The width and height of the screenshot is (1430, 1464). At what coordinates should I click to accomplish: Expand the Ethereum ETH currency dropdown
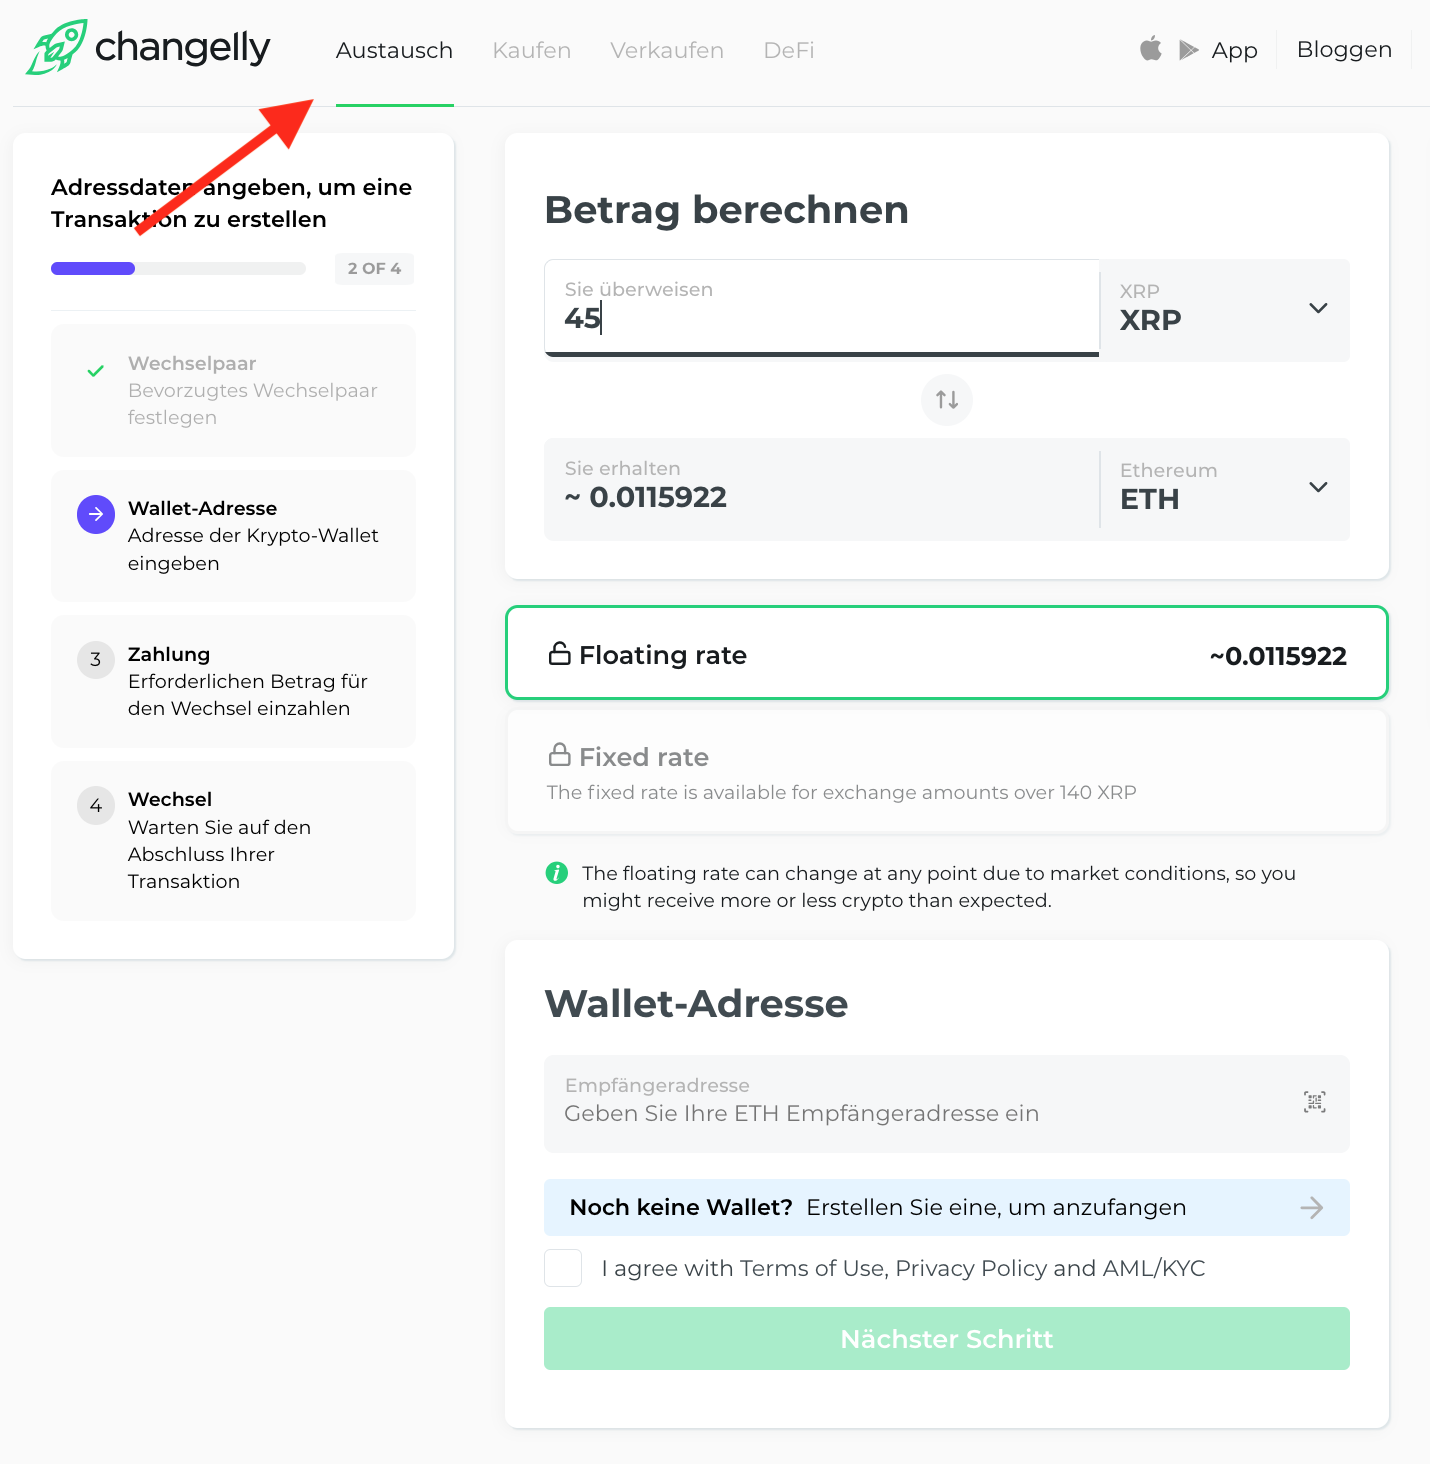coord(1225,489)
